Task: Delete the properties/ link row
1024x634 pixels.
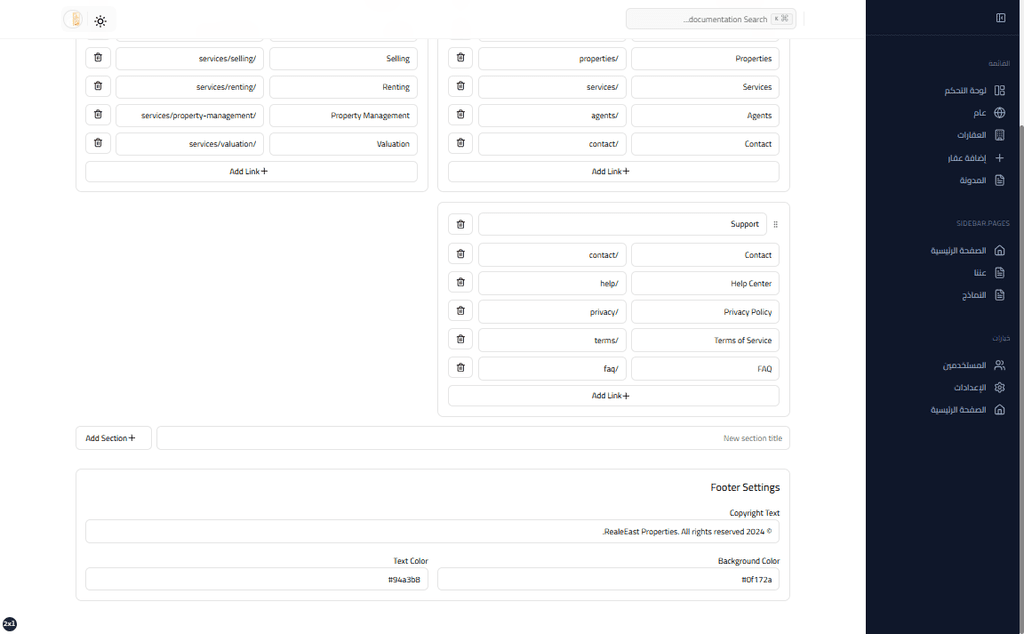Action: (x=460, y=58)
